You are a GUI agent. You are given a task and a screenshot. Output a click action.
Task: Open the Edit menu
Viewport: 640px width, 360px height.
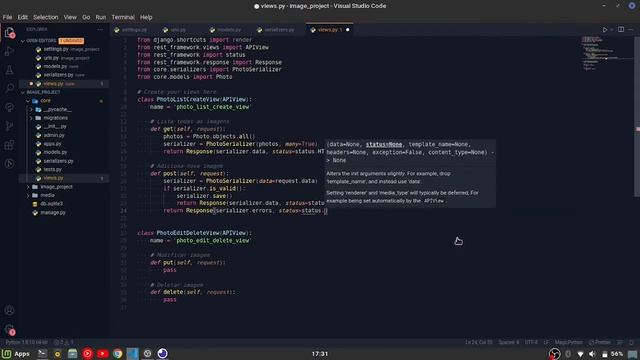[x=22, y=17]
